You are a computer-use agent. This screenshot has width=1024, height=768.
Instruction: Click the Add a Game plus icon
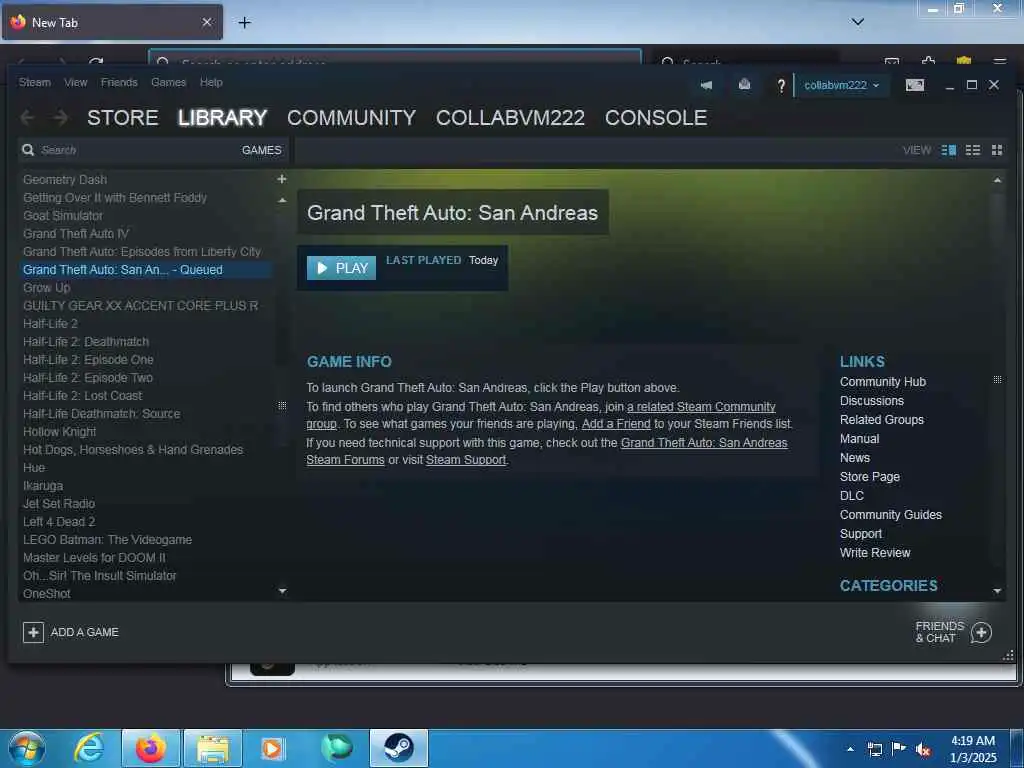pyautogui.click(x=33, y=632)
